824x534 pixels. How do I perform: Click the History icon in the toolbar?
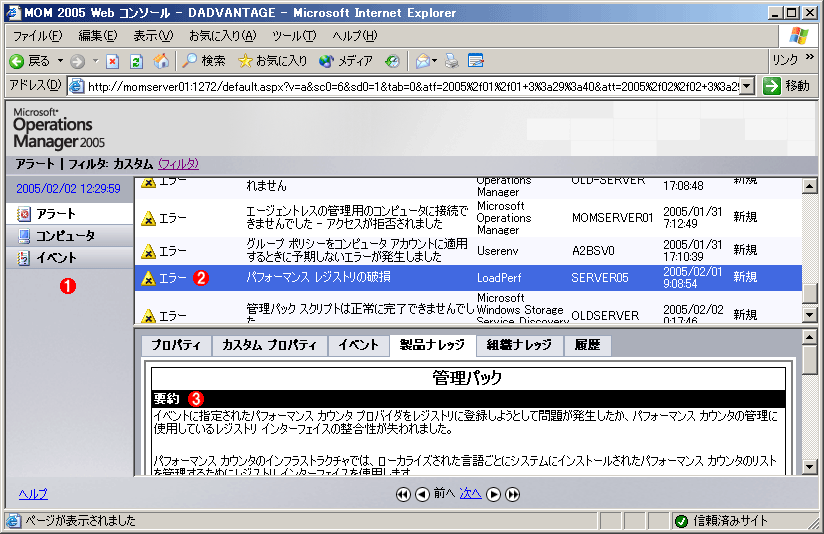click(392, 61)
